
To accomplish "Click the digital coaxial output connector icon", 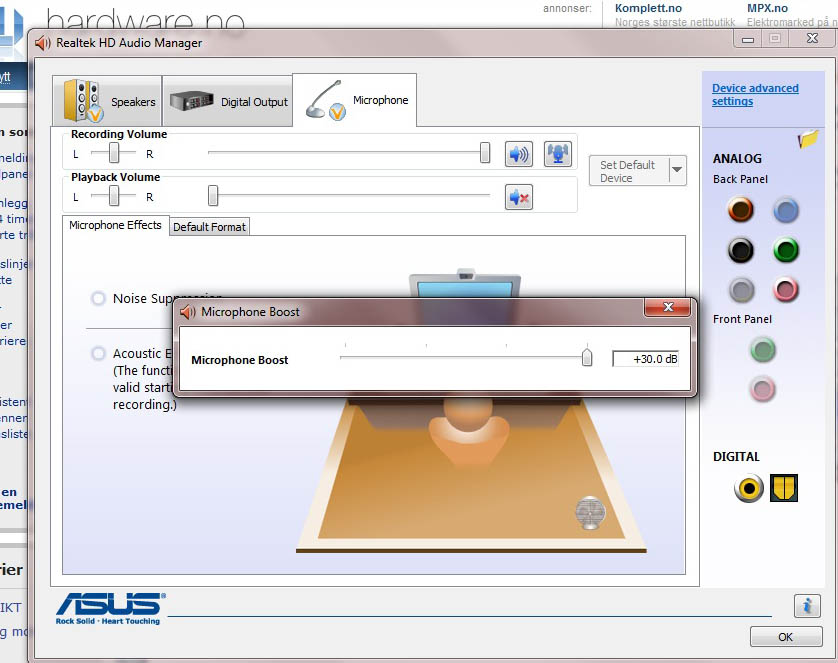I will pos(749,488).
